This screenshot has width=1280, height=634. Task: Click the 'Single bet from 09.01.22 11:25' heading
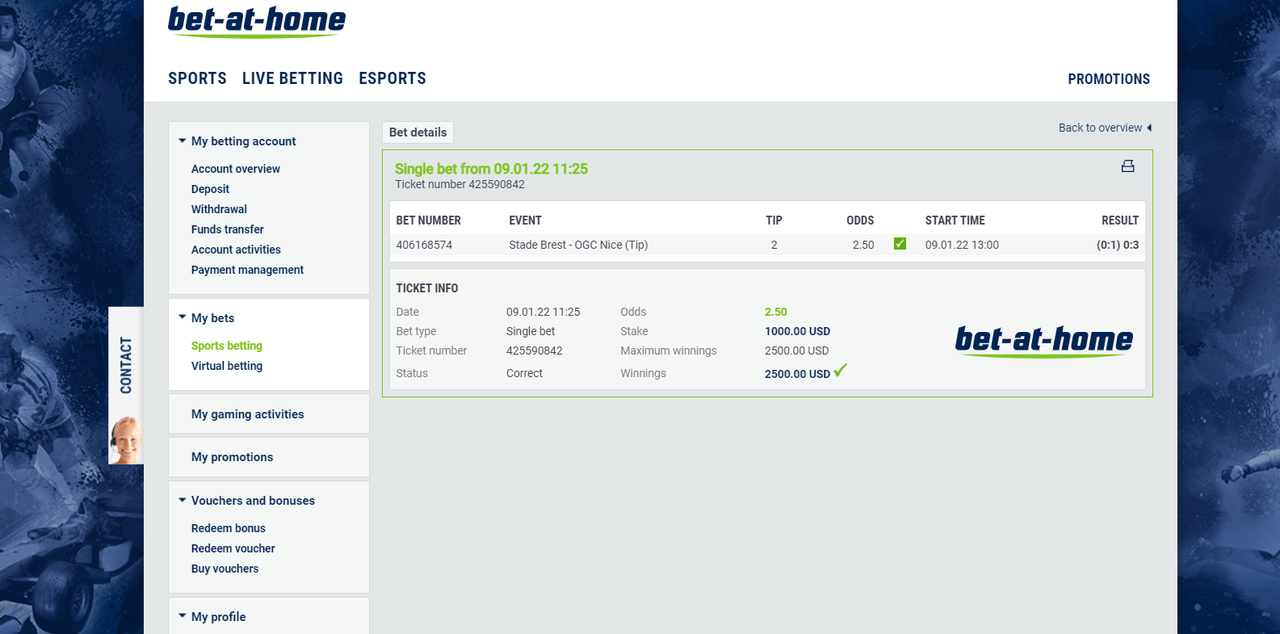(x=491, y=169)
